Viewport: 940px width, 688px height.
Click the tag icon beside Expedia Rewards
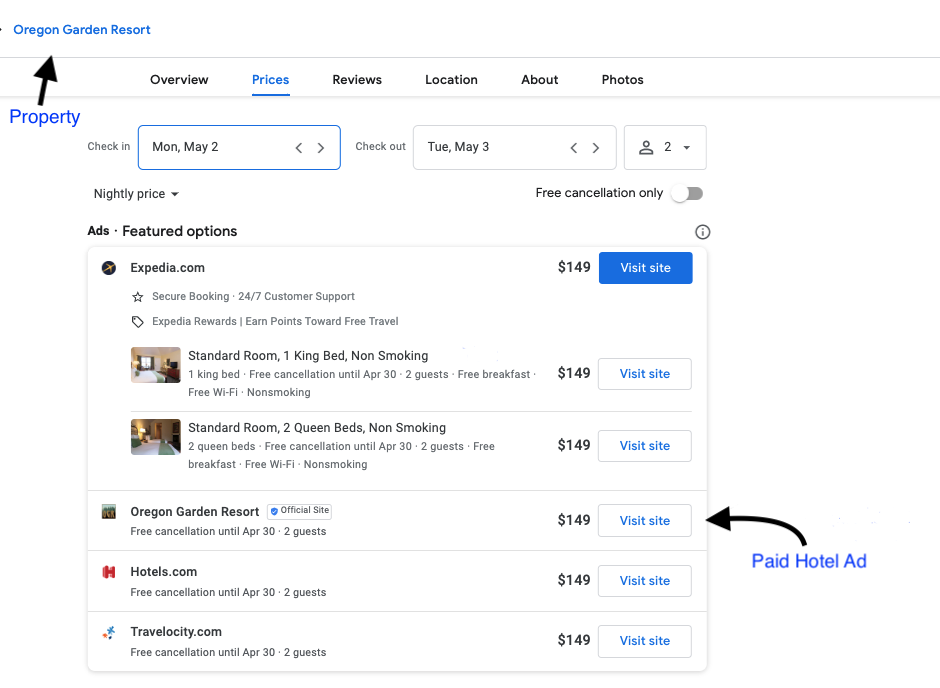click(138, 322)
